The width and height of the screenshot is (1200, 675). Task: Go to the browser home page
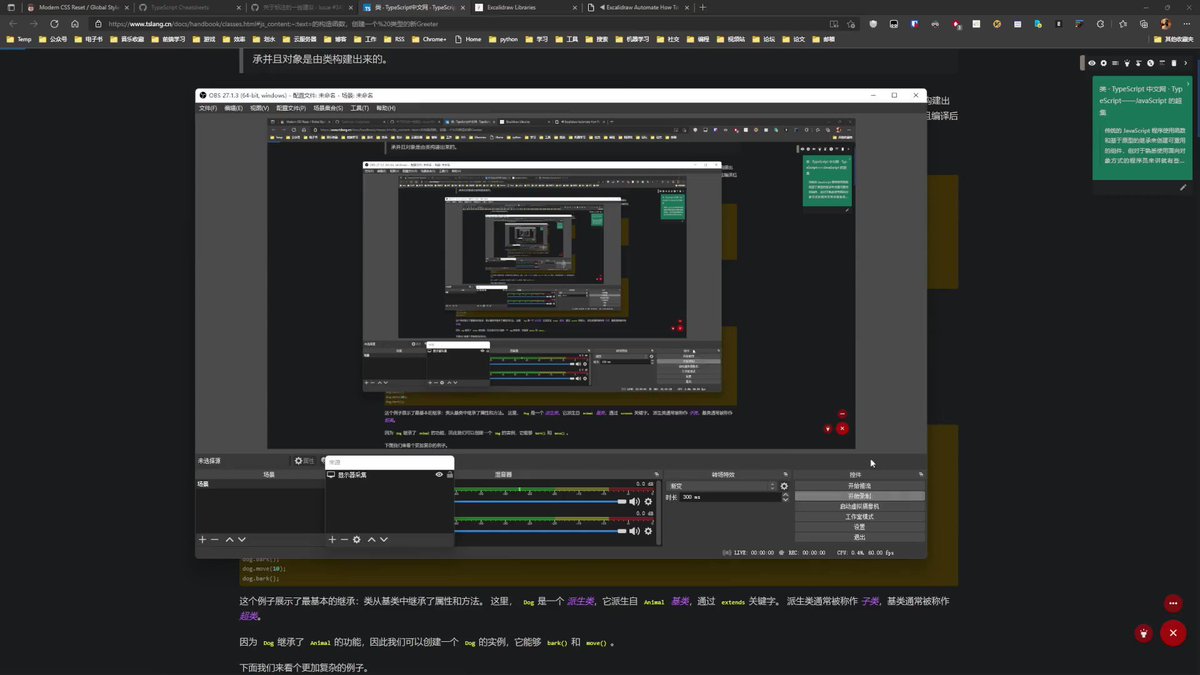(x=74, y=23)
